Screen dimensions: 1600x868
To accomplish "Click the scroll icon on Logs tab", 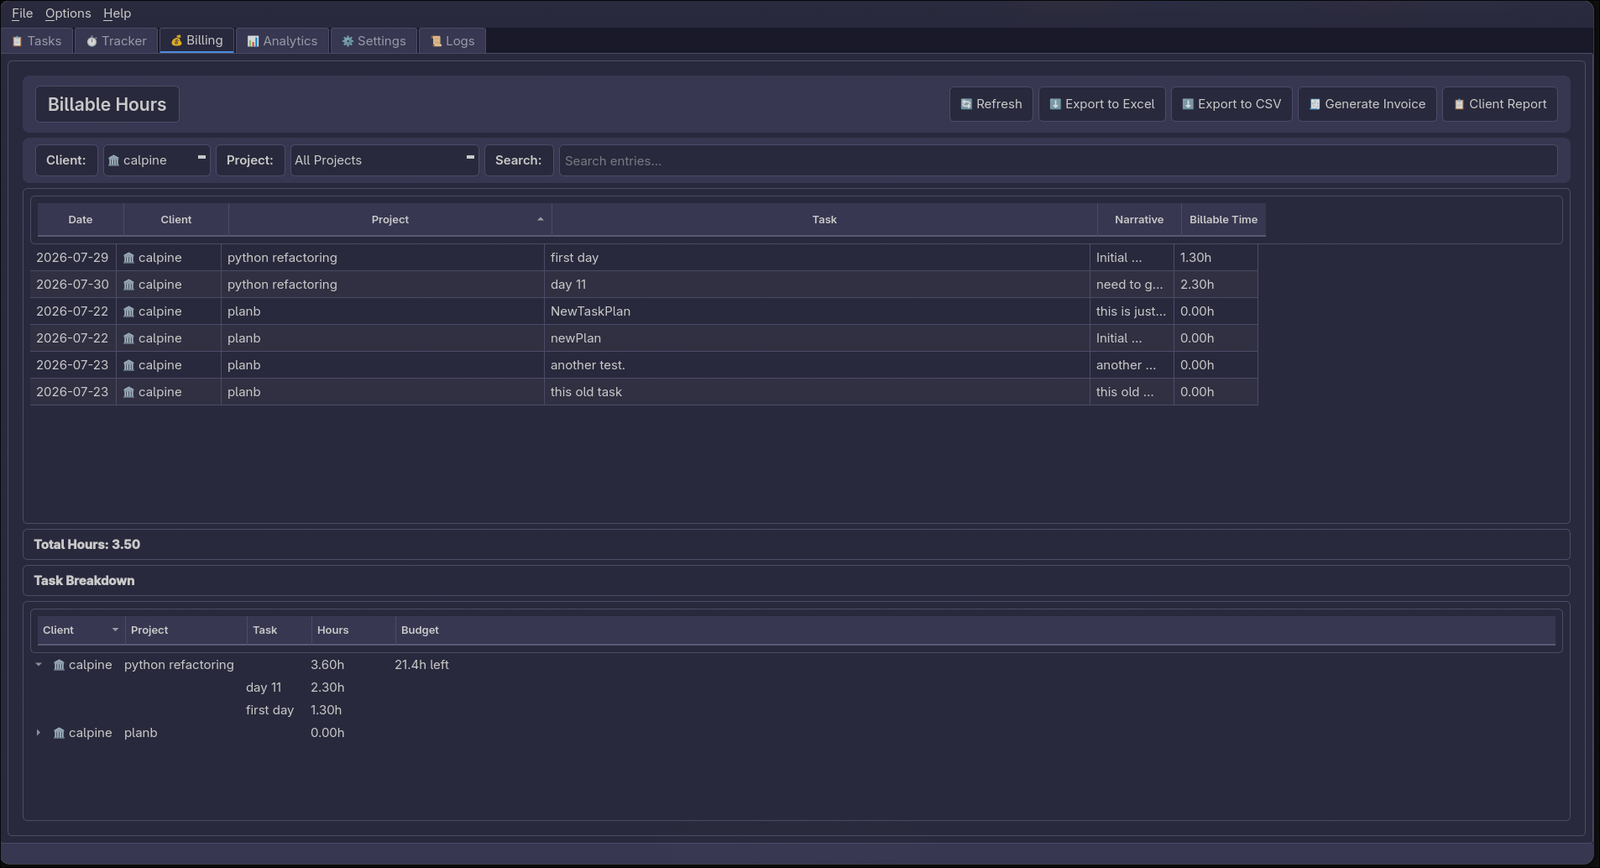I will coord(436,41).
